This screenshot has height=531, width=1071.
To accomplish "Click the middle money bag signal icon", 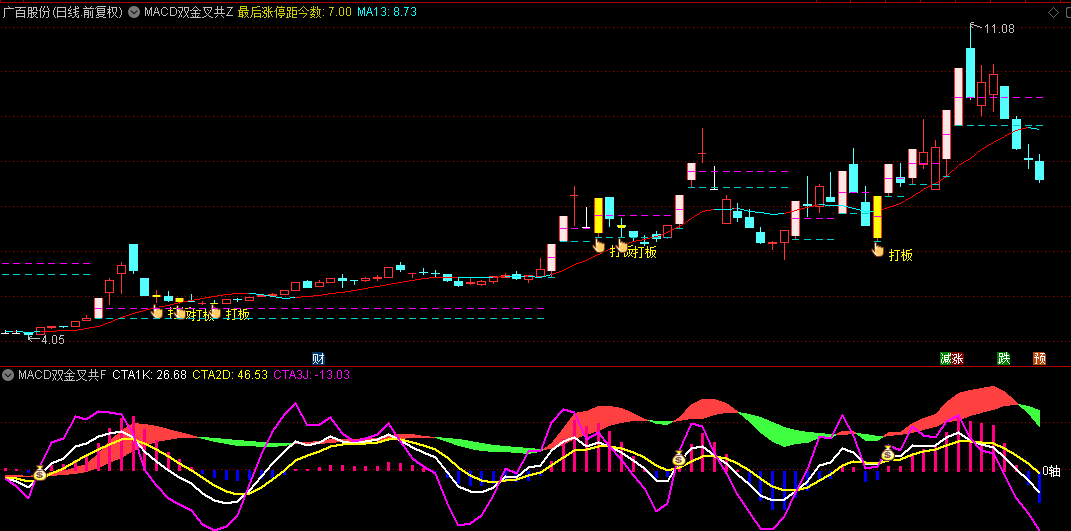I will point(679,459).
